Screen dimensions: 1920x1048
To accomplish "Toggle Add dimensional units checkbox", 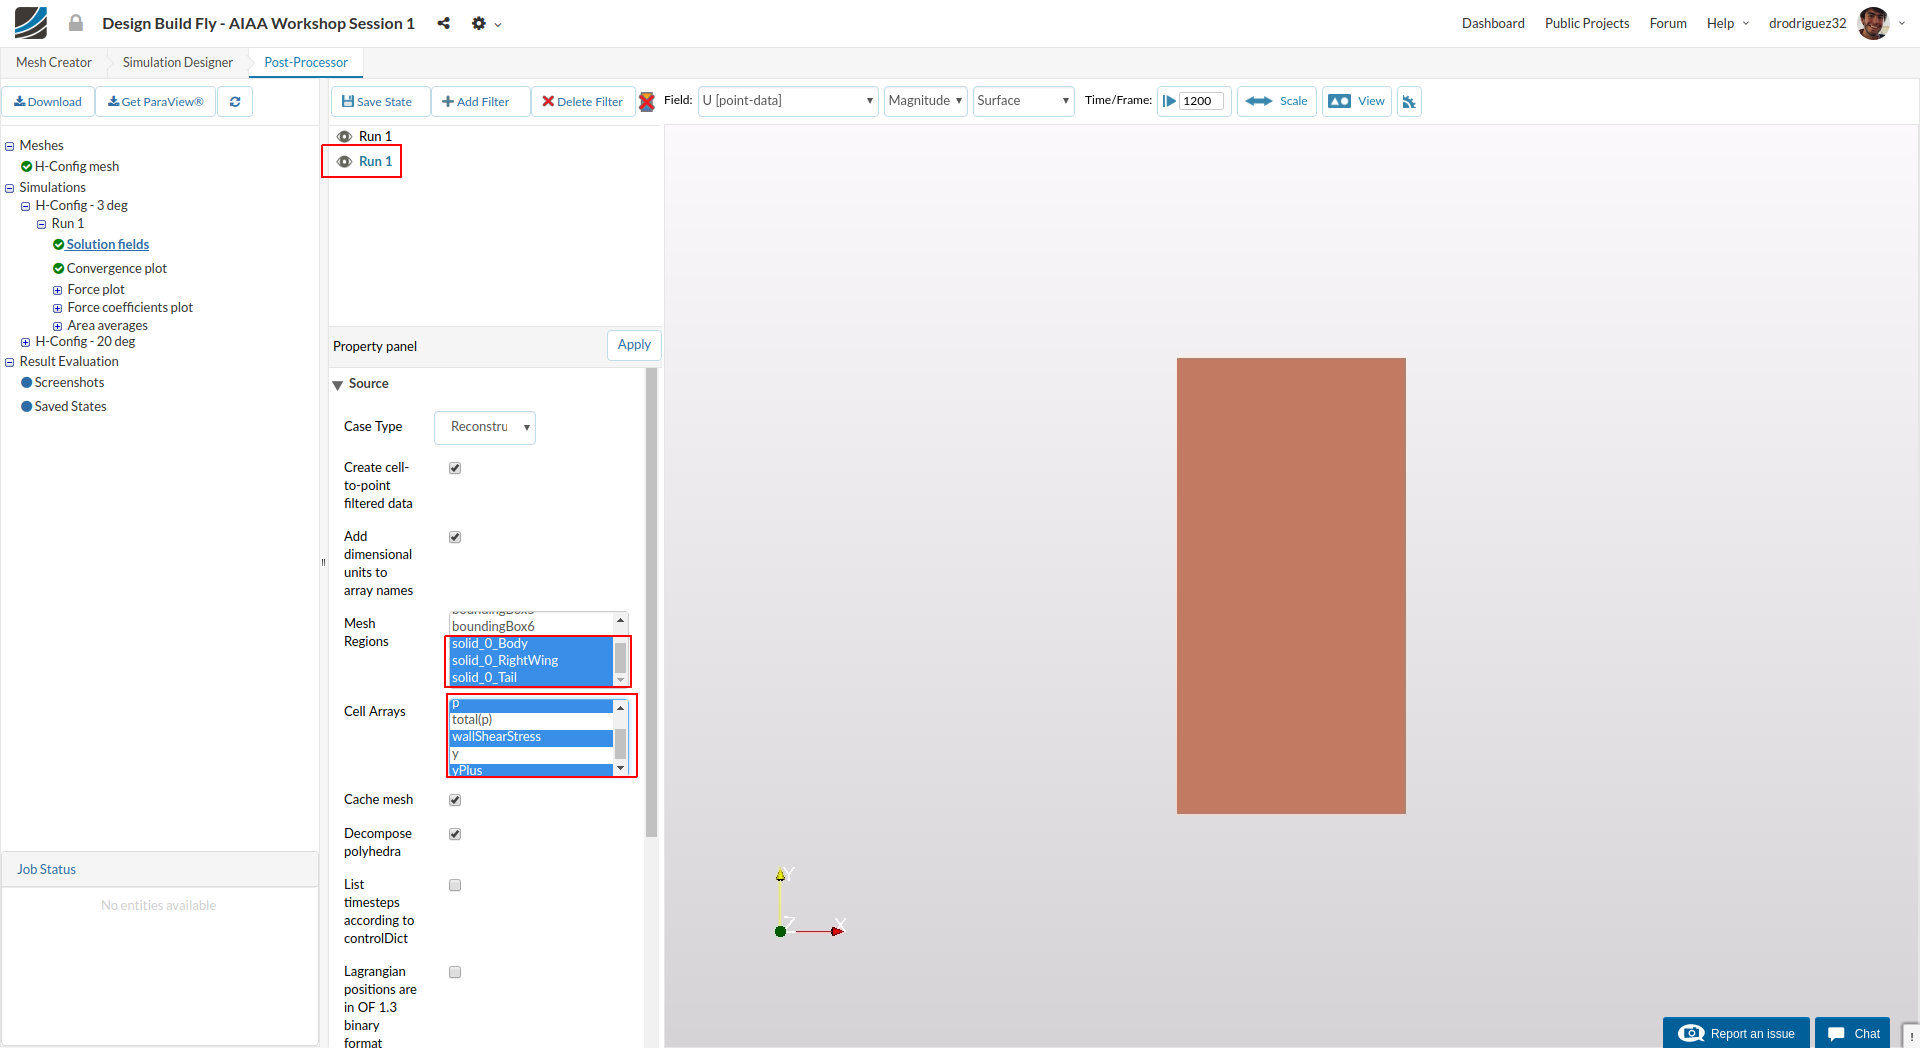I will [455, 537].
